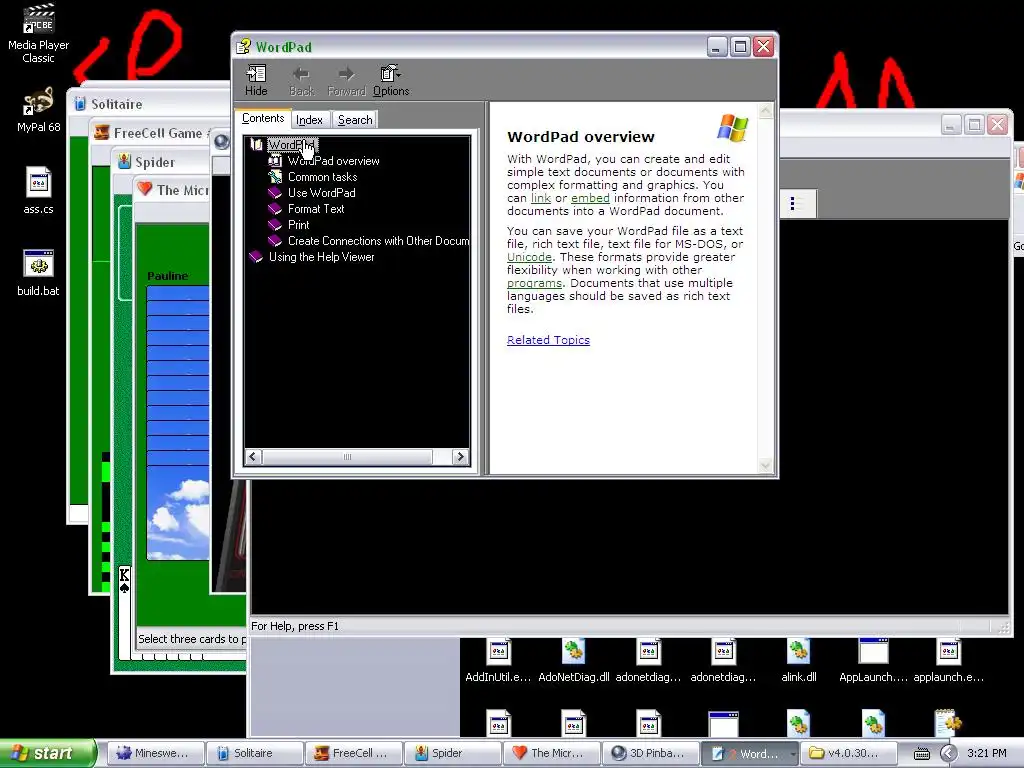
Task: Click the Forward arrow in help toolbar
Action: [346, 80]
